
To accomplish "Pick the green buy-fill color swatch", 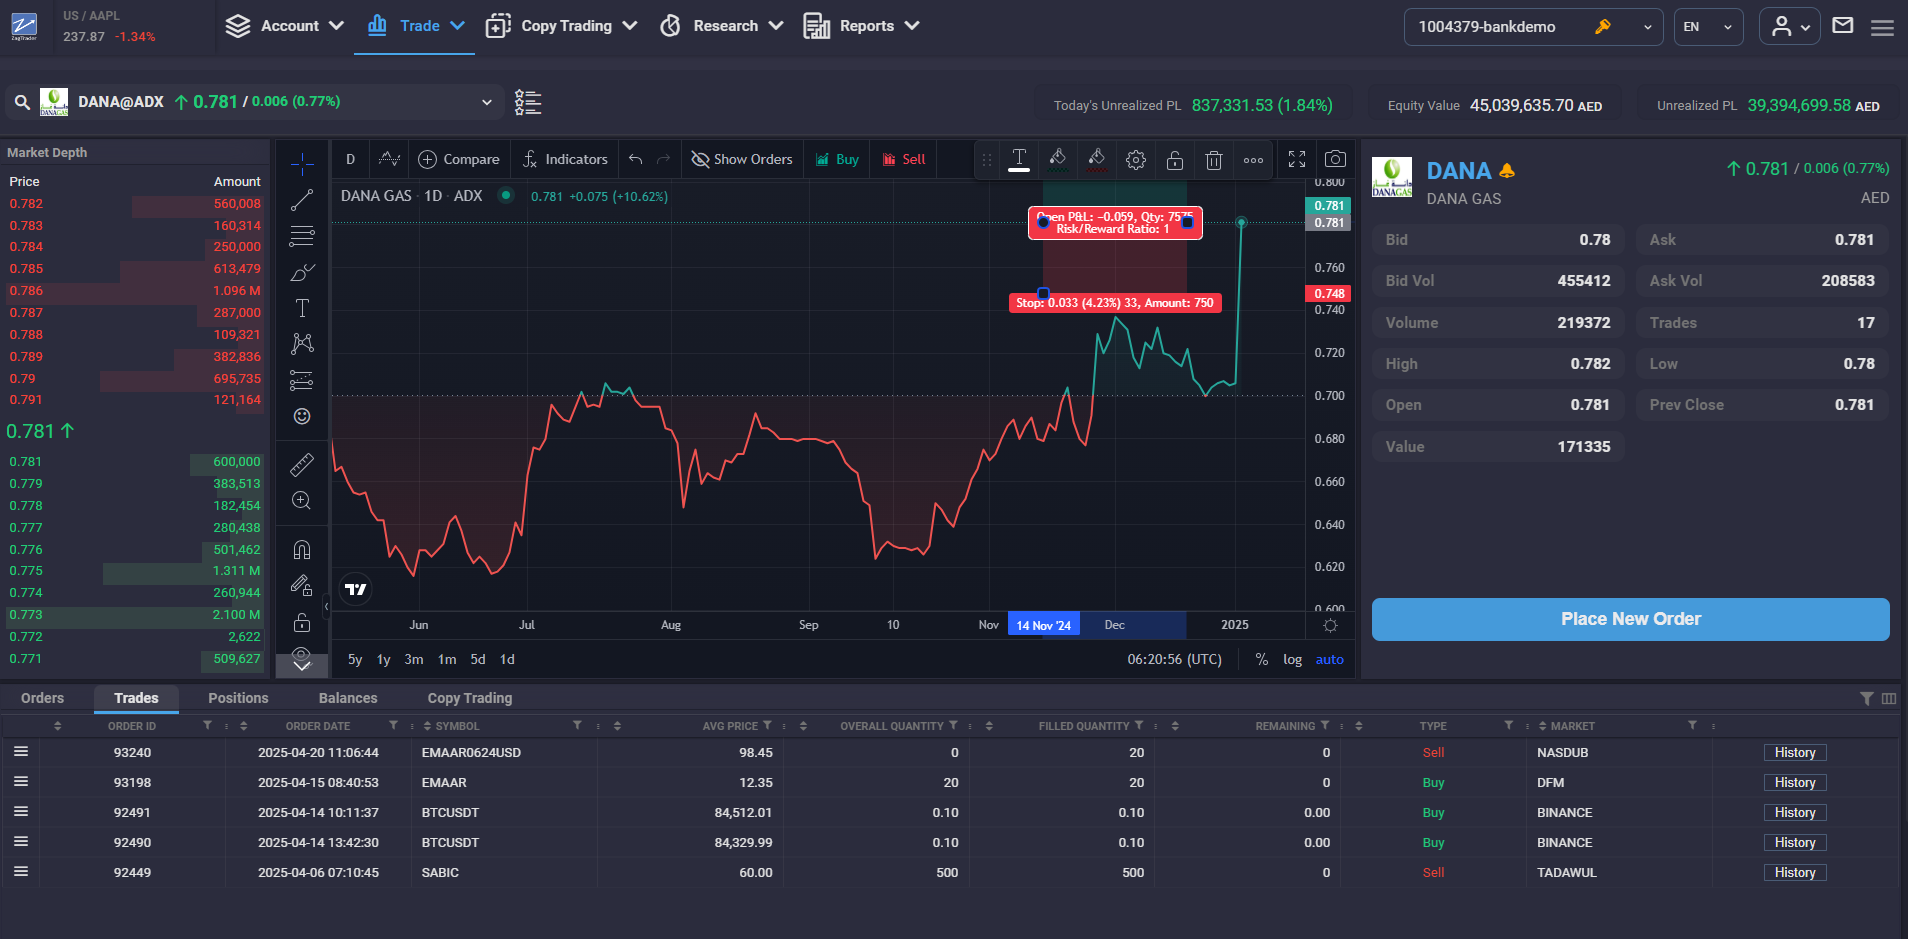I will pos(1058,158).
